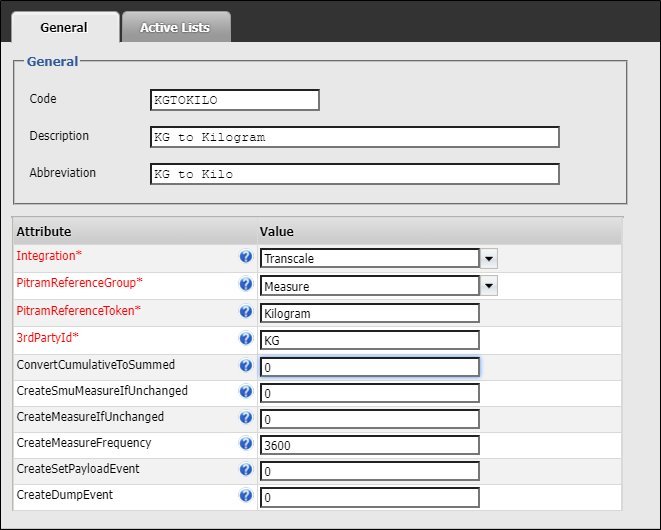
Task: Show CreateMeasureFrequency help tooltip icon
Action: 245,444
